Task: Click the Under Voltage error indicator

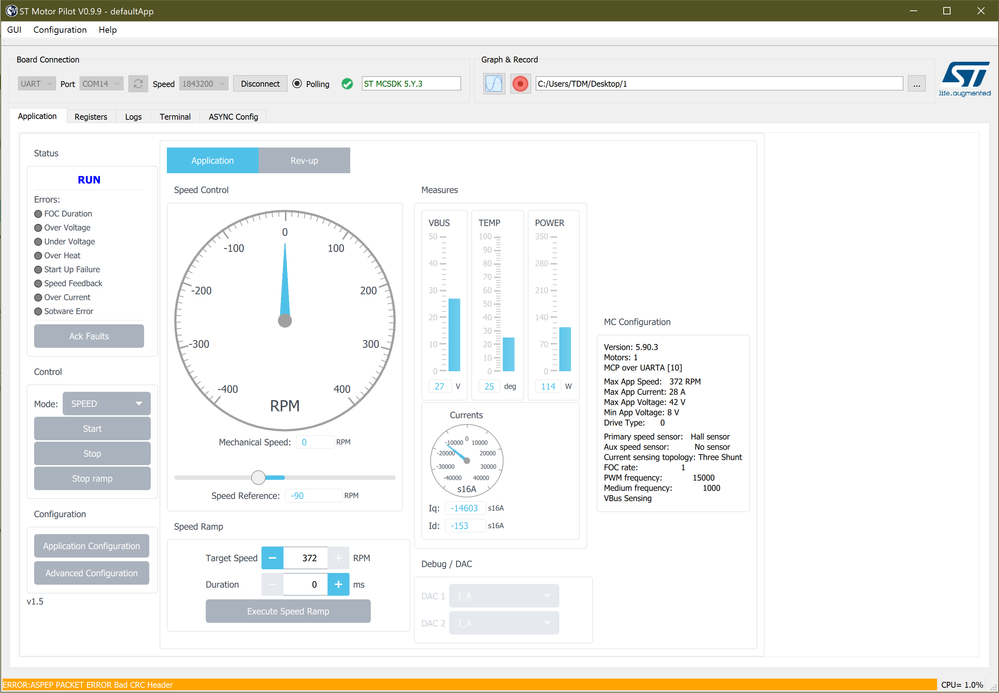Action: tap(38, 242)
